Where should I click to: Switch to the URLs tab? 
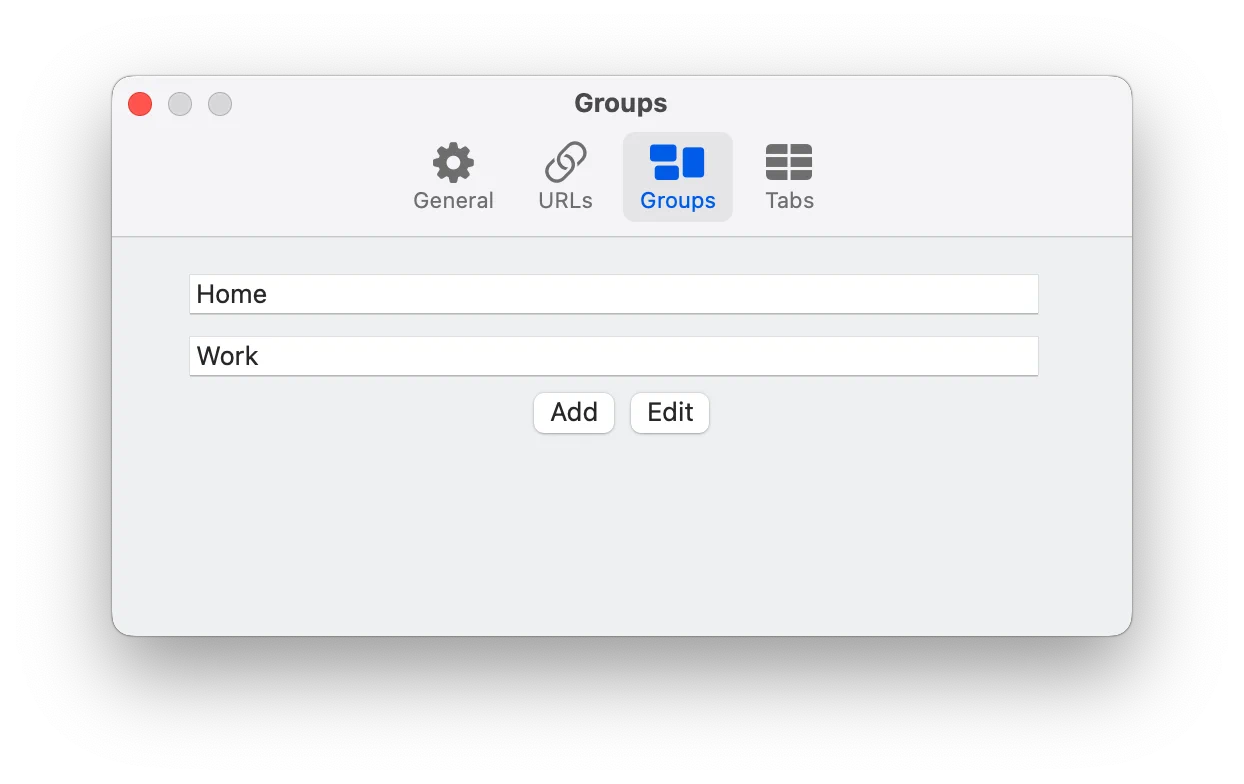pos(565,199)
